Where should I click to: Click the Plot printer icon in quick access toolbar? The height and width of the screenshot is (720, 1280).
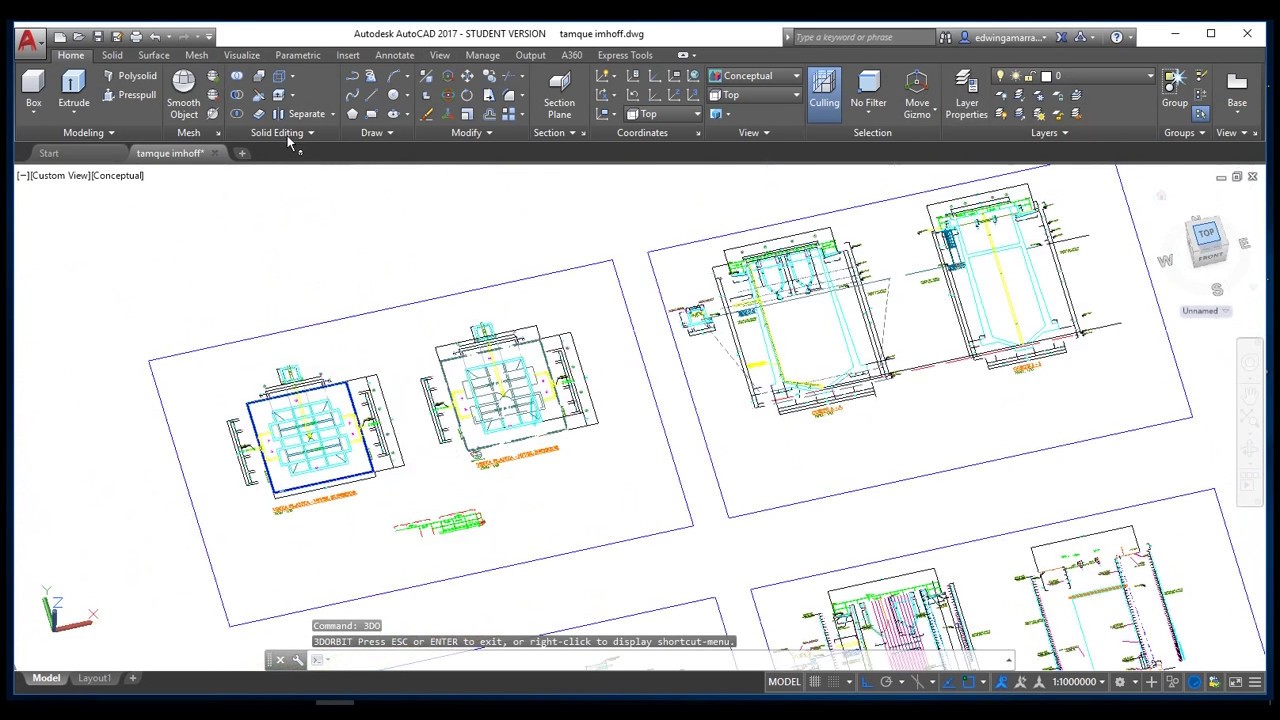(136, 37)
